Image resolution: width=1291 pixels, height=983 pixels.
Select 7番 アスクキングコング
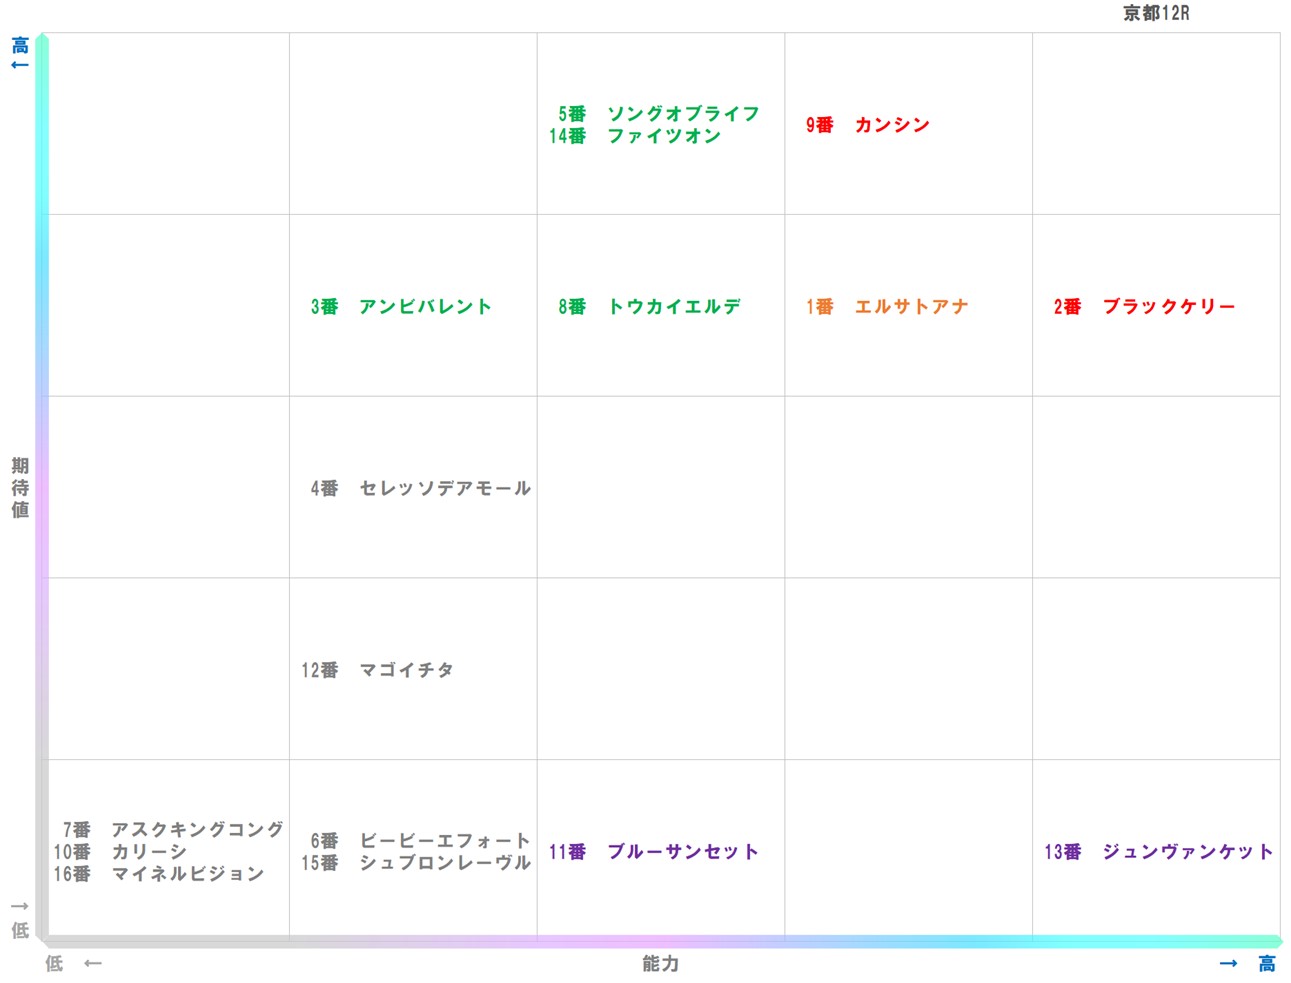174,830
